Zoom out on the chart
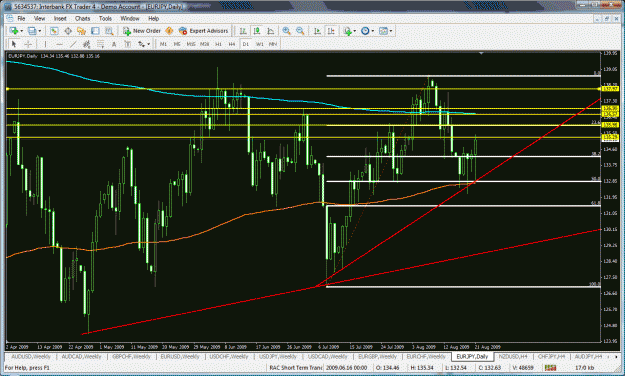 300,31
